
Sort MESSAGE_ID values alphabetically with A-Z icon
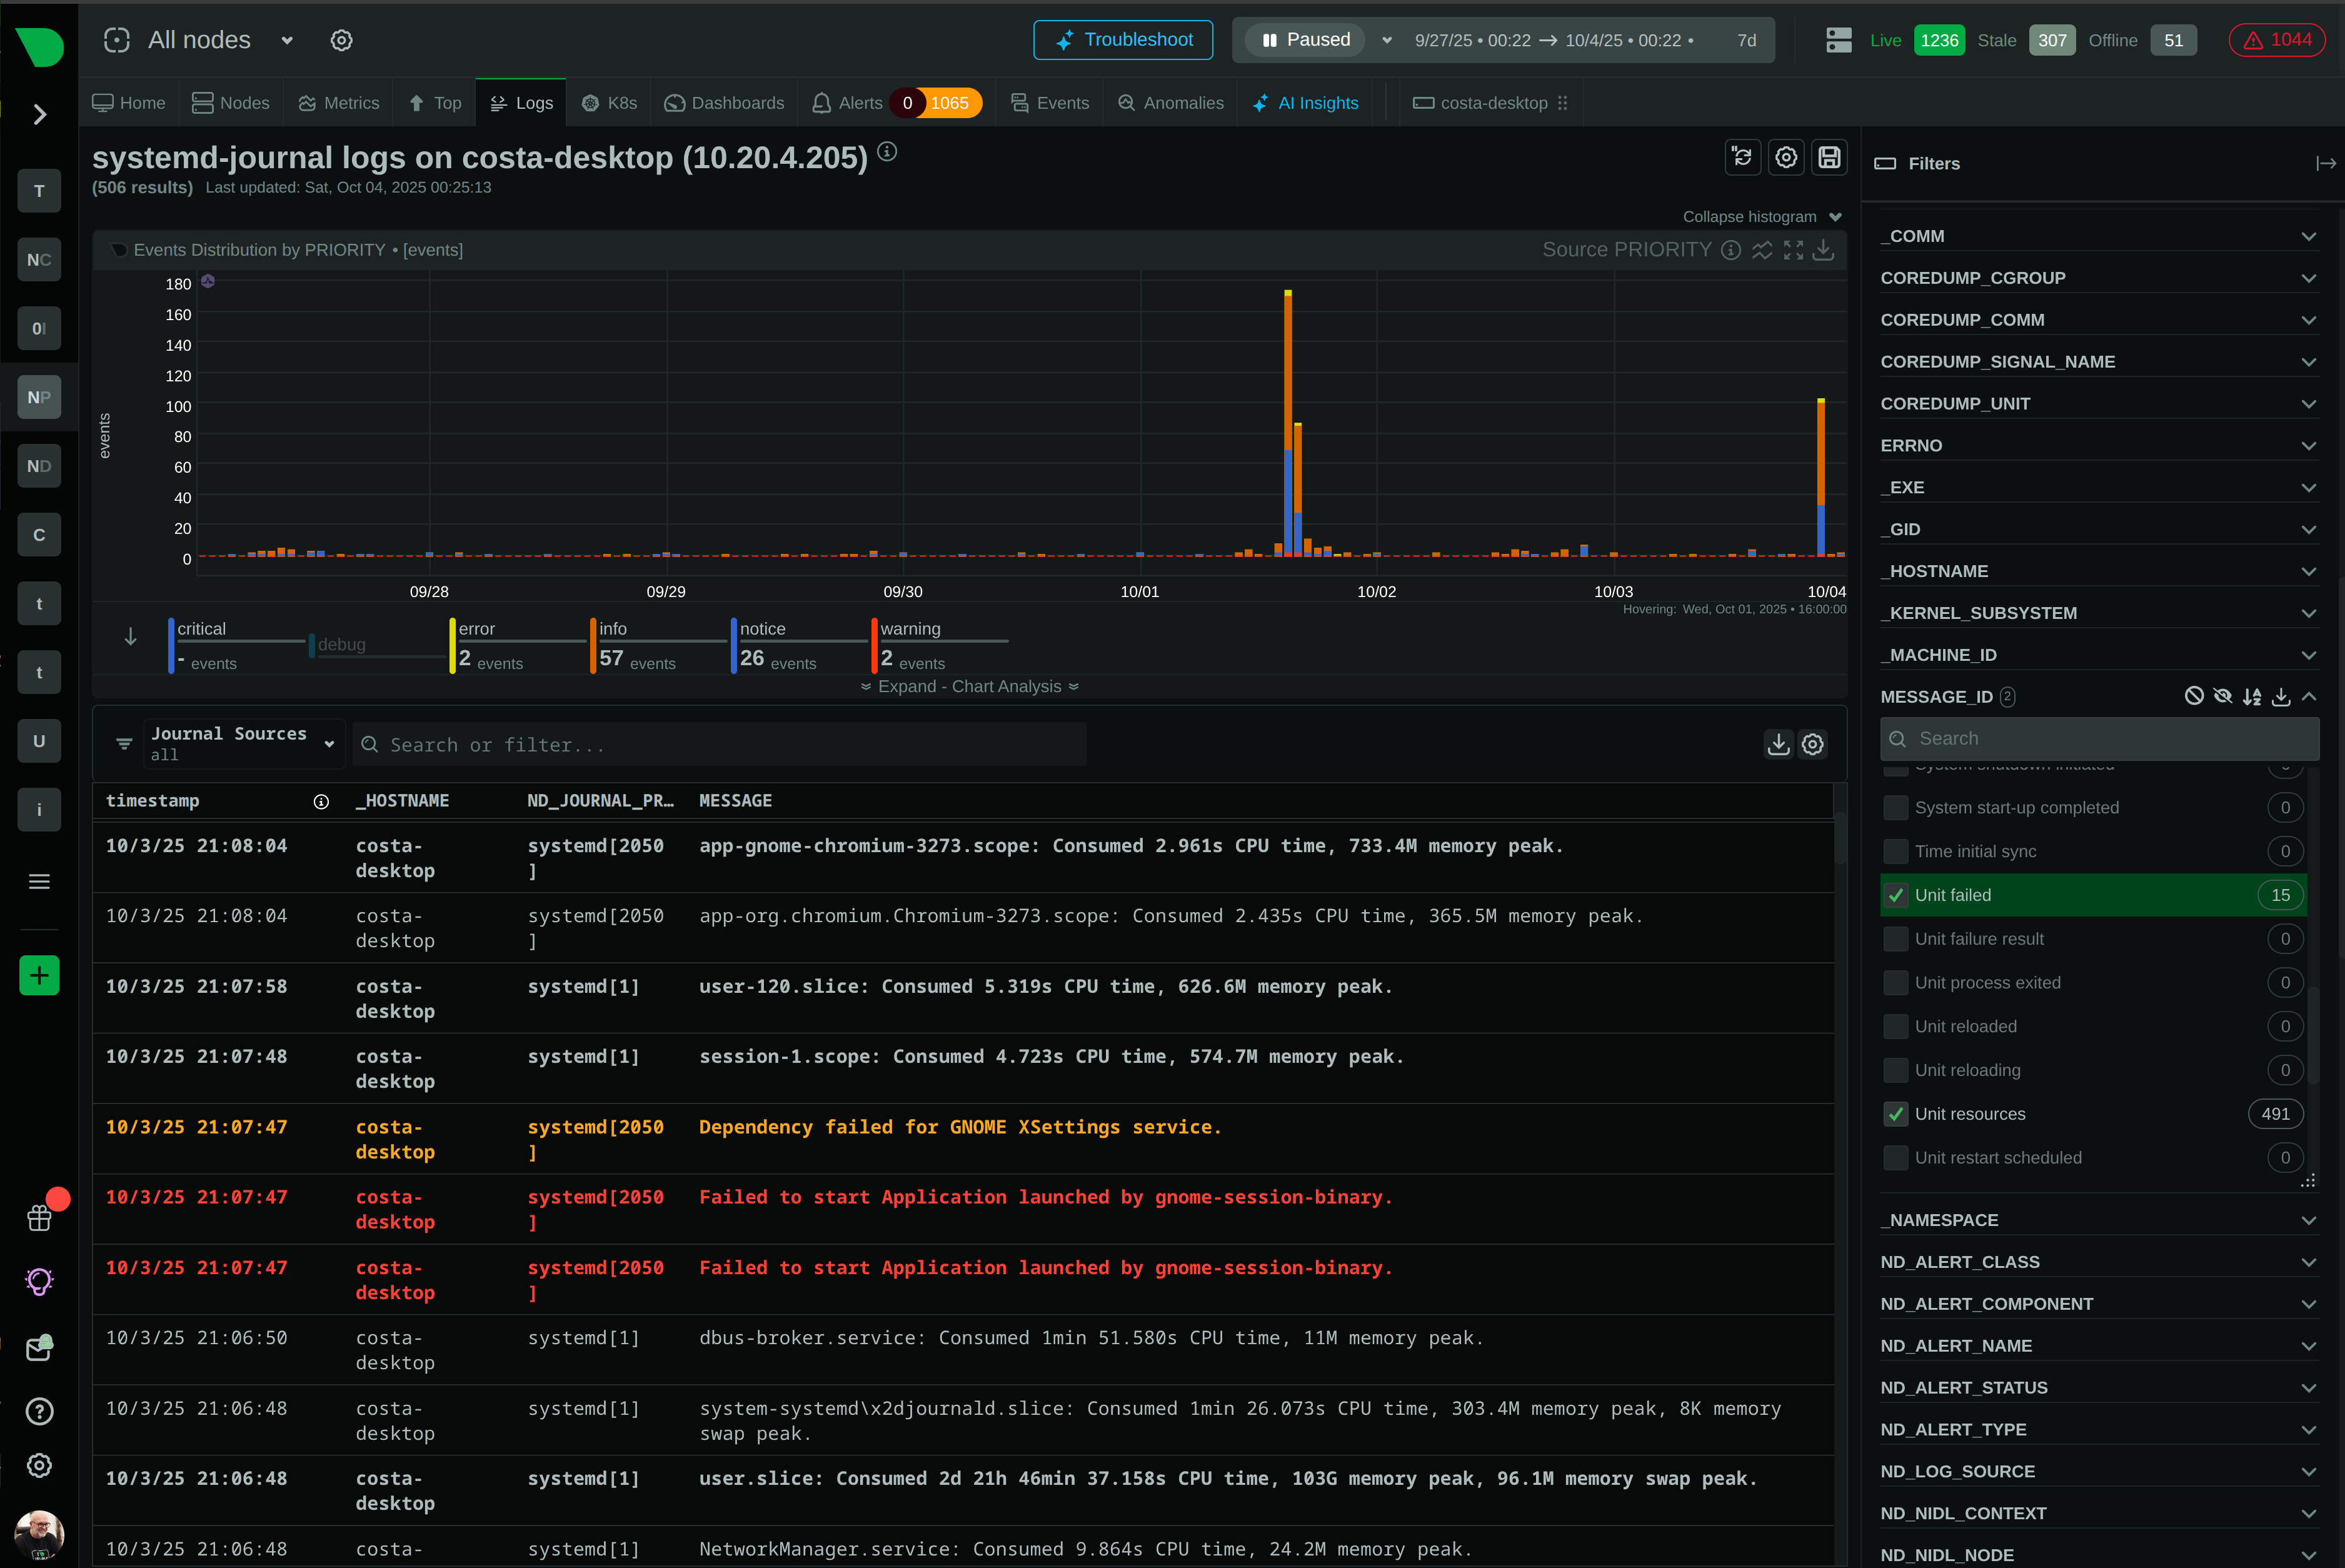[x=2253, y=696]
